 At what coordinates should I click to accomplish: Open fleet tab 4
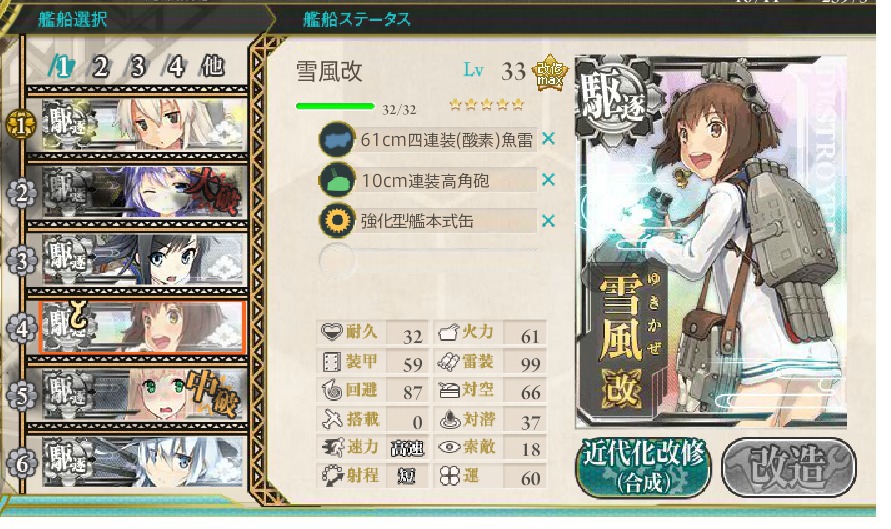pos(175,67)
